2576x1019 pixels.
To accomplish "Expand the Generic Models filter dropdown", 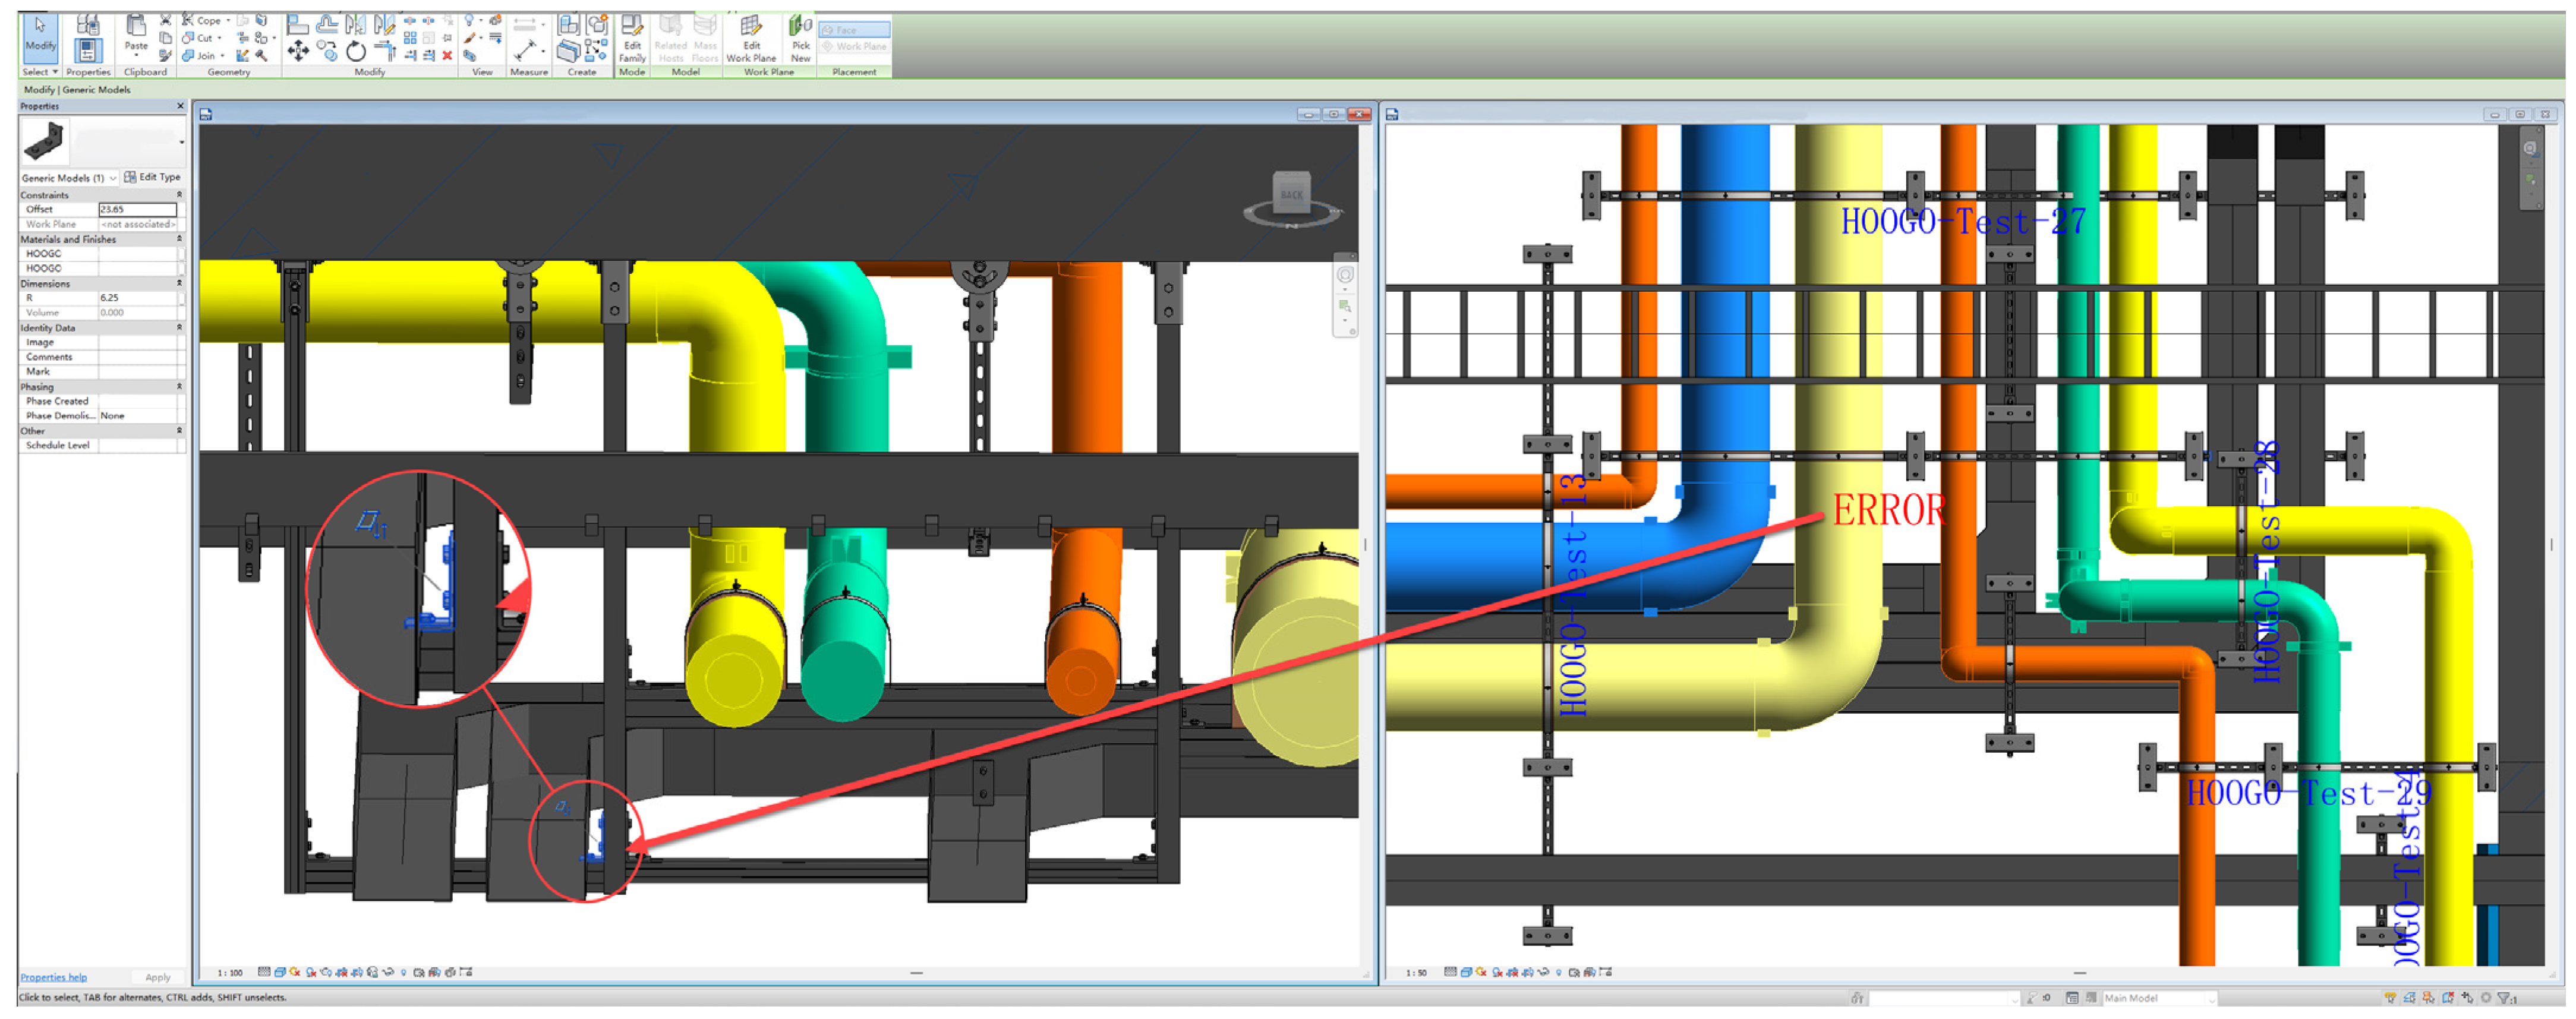I will pyautogui.click(x=113, y=178).
